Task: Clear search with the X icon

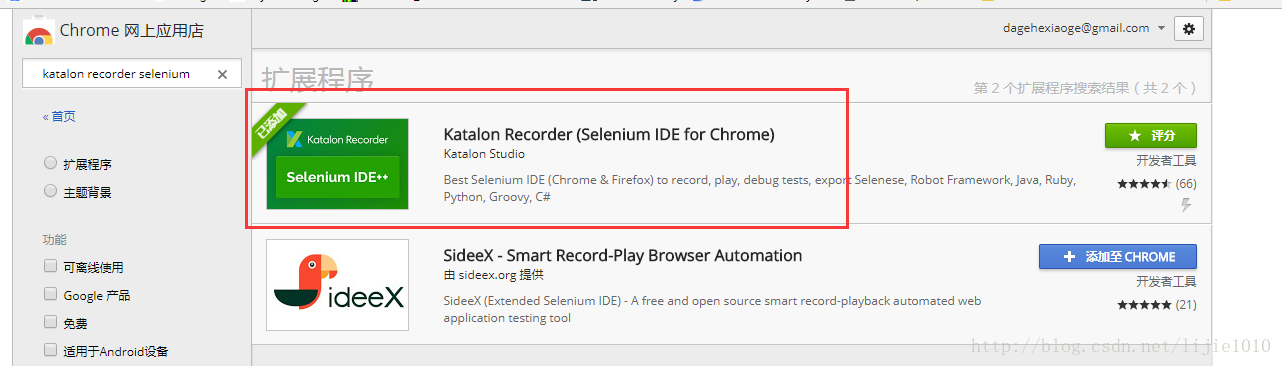Action: click(x=222, y=74)
